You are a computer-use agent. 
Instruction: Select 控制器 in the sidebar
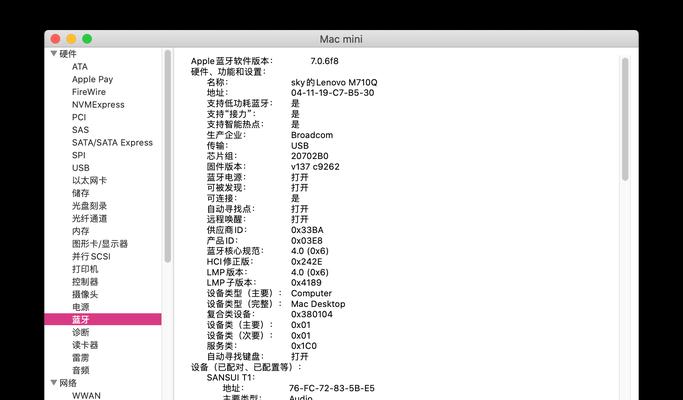click(85, 281)
